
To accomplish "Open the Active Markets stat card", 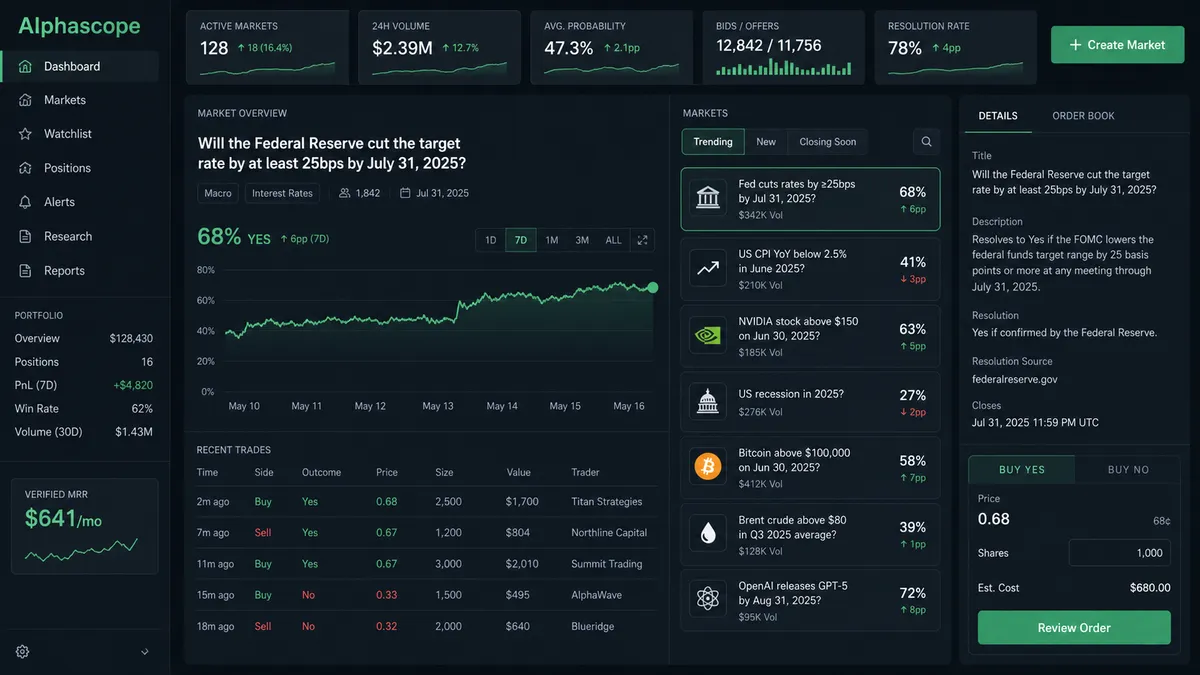I will pos(267,47).
